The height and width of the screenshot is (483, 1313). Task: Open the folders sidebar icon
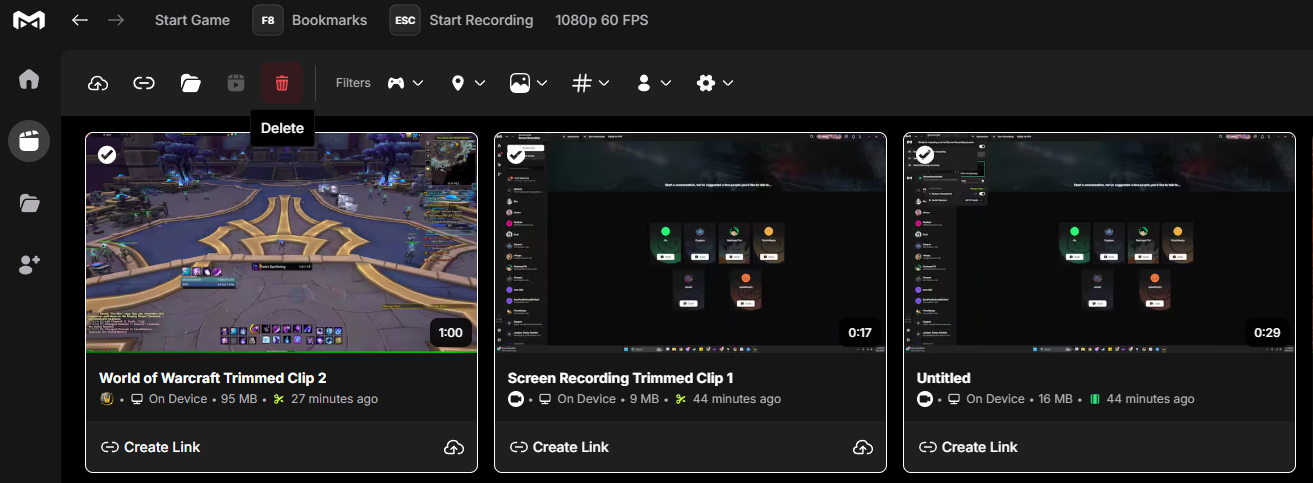pyautogui.click(x=29, y=203)
